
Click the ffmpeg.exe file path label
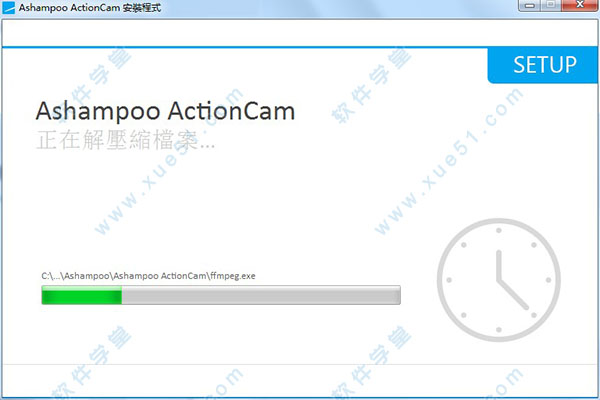point(148,276)
